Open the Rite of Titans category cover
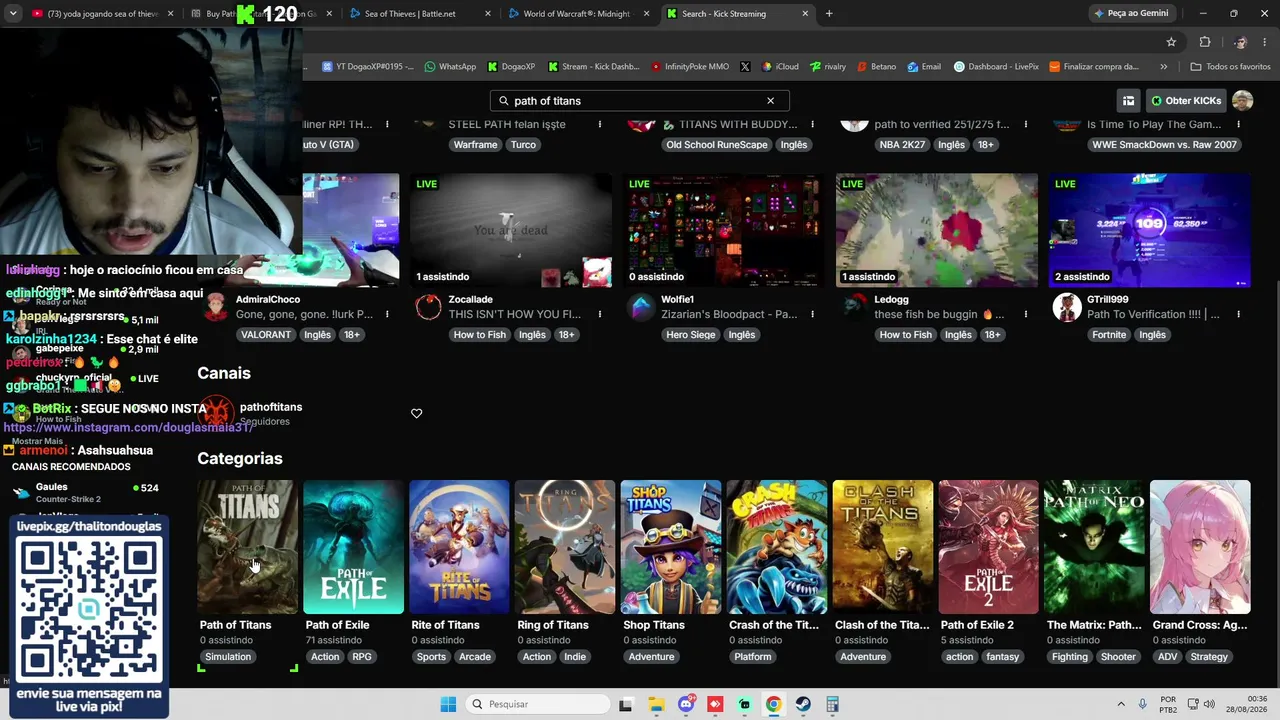 click(x=459, y=547)
